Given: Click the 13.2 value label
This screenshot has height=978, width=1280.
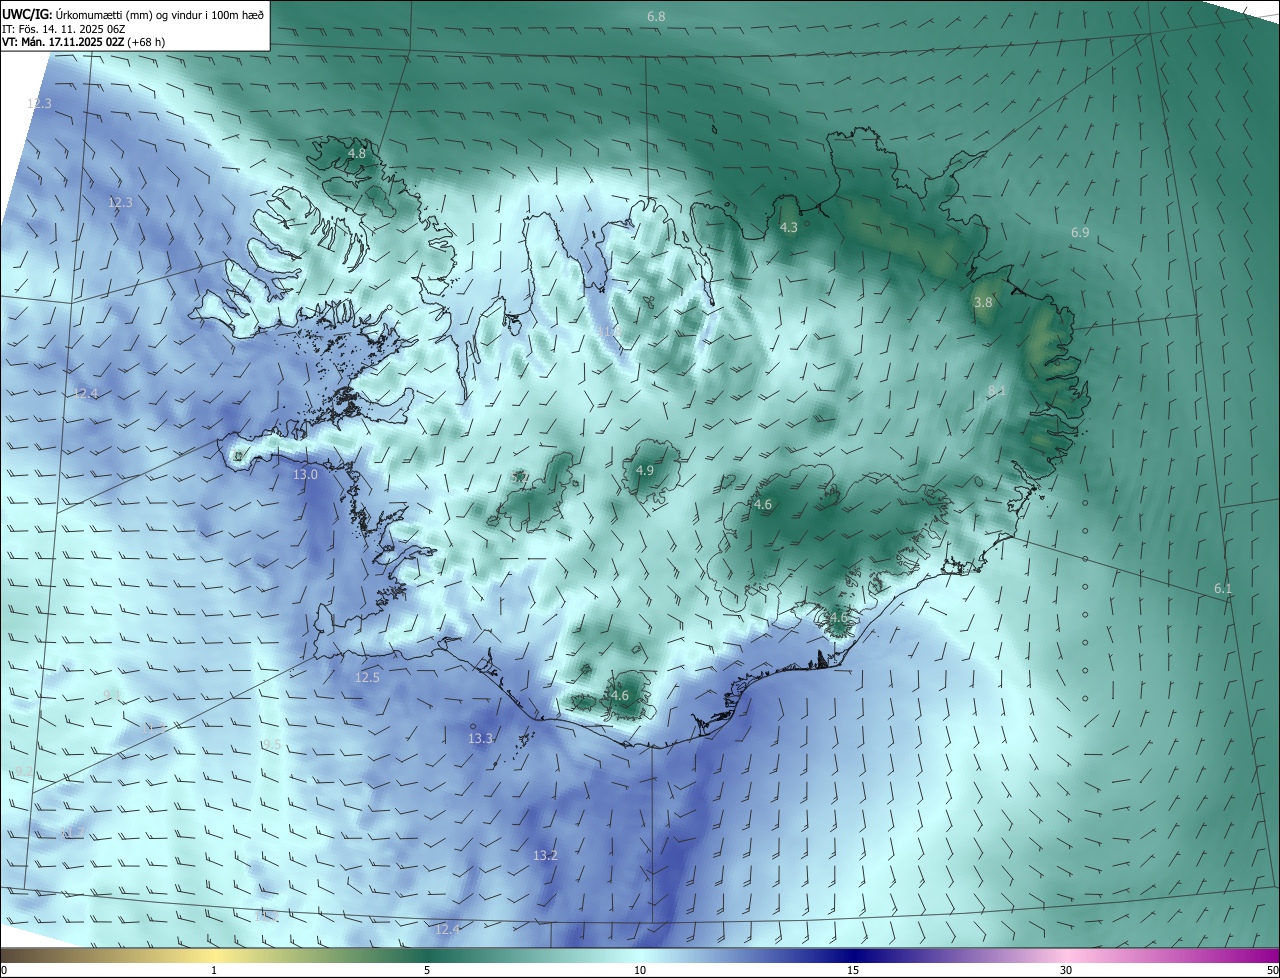Looking at the screenshot, I should (545, 856).
